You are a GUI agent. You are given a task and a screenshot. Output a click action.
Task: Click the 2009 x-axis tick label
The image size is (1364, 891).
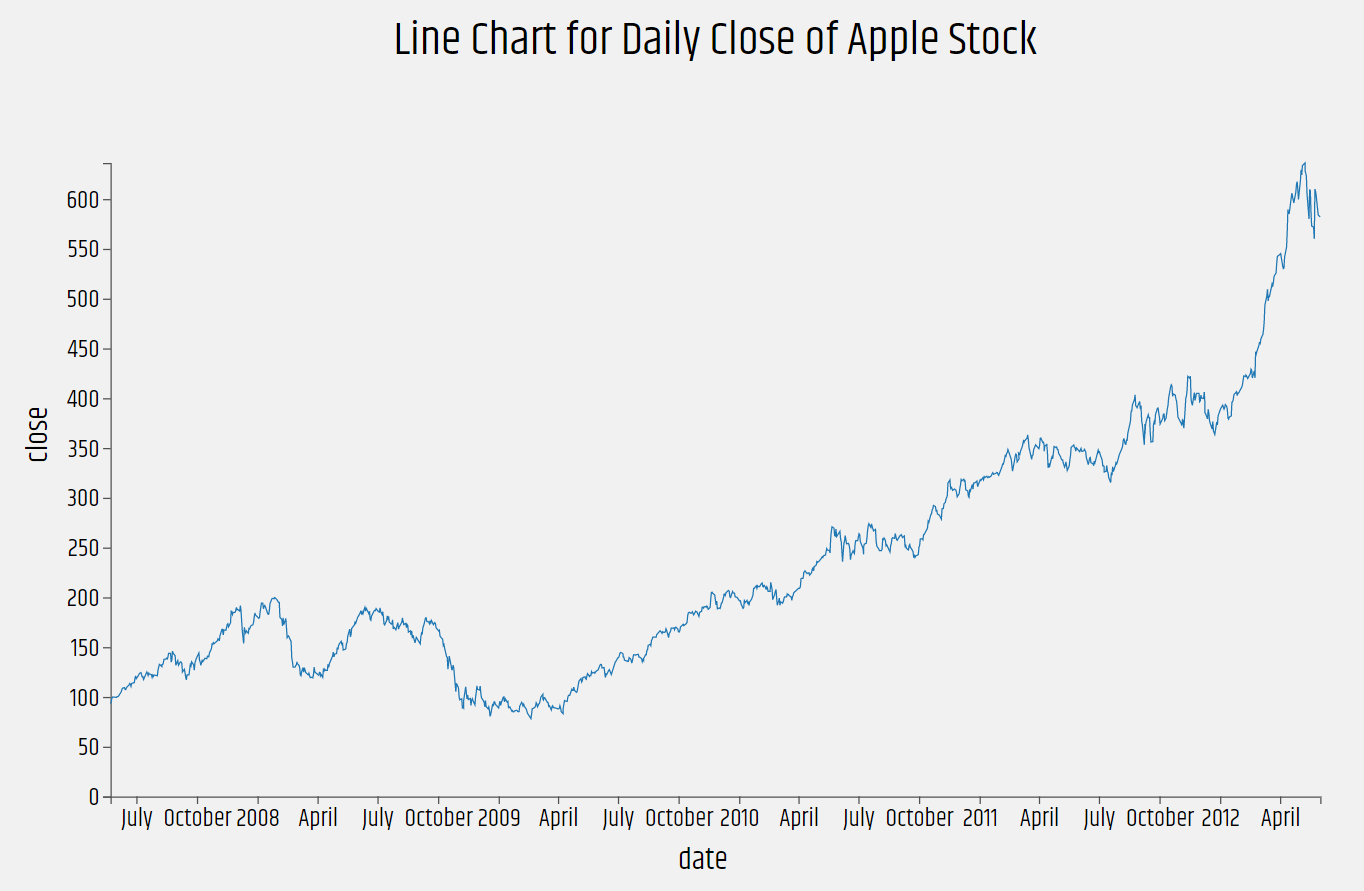click(499, 818)
